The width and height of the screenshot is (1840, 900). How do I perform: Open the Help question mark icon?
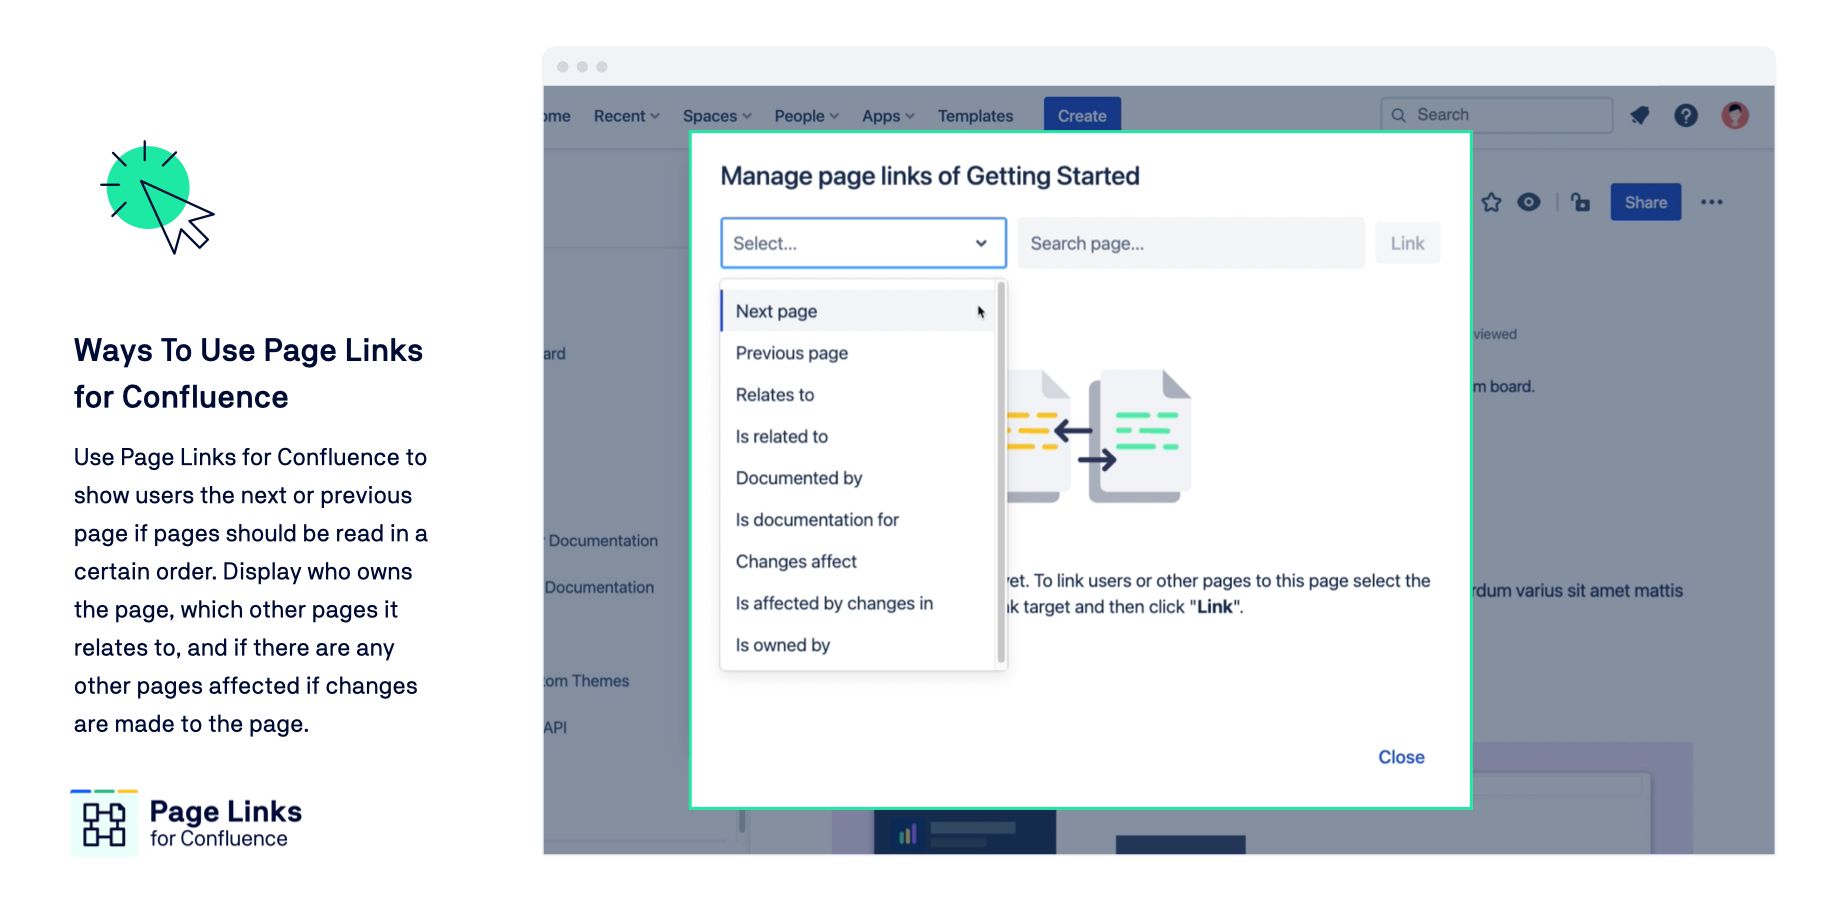(1686, 115)
